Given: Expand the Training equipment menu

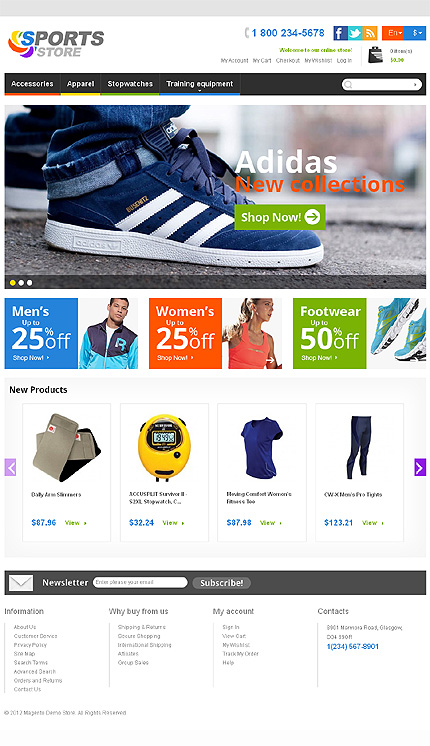Looking at the screenshot, I should point(199,84).
